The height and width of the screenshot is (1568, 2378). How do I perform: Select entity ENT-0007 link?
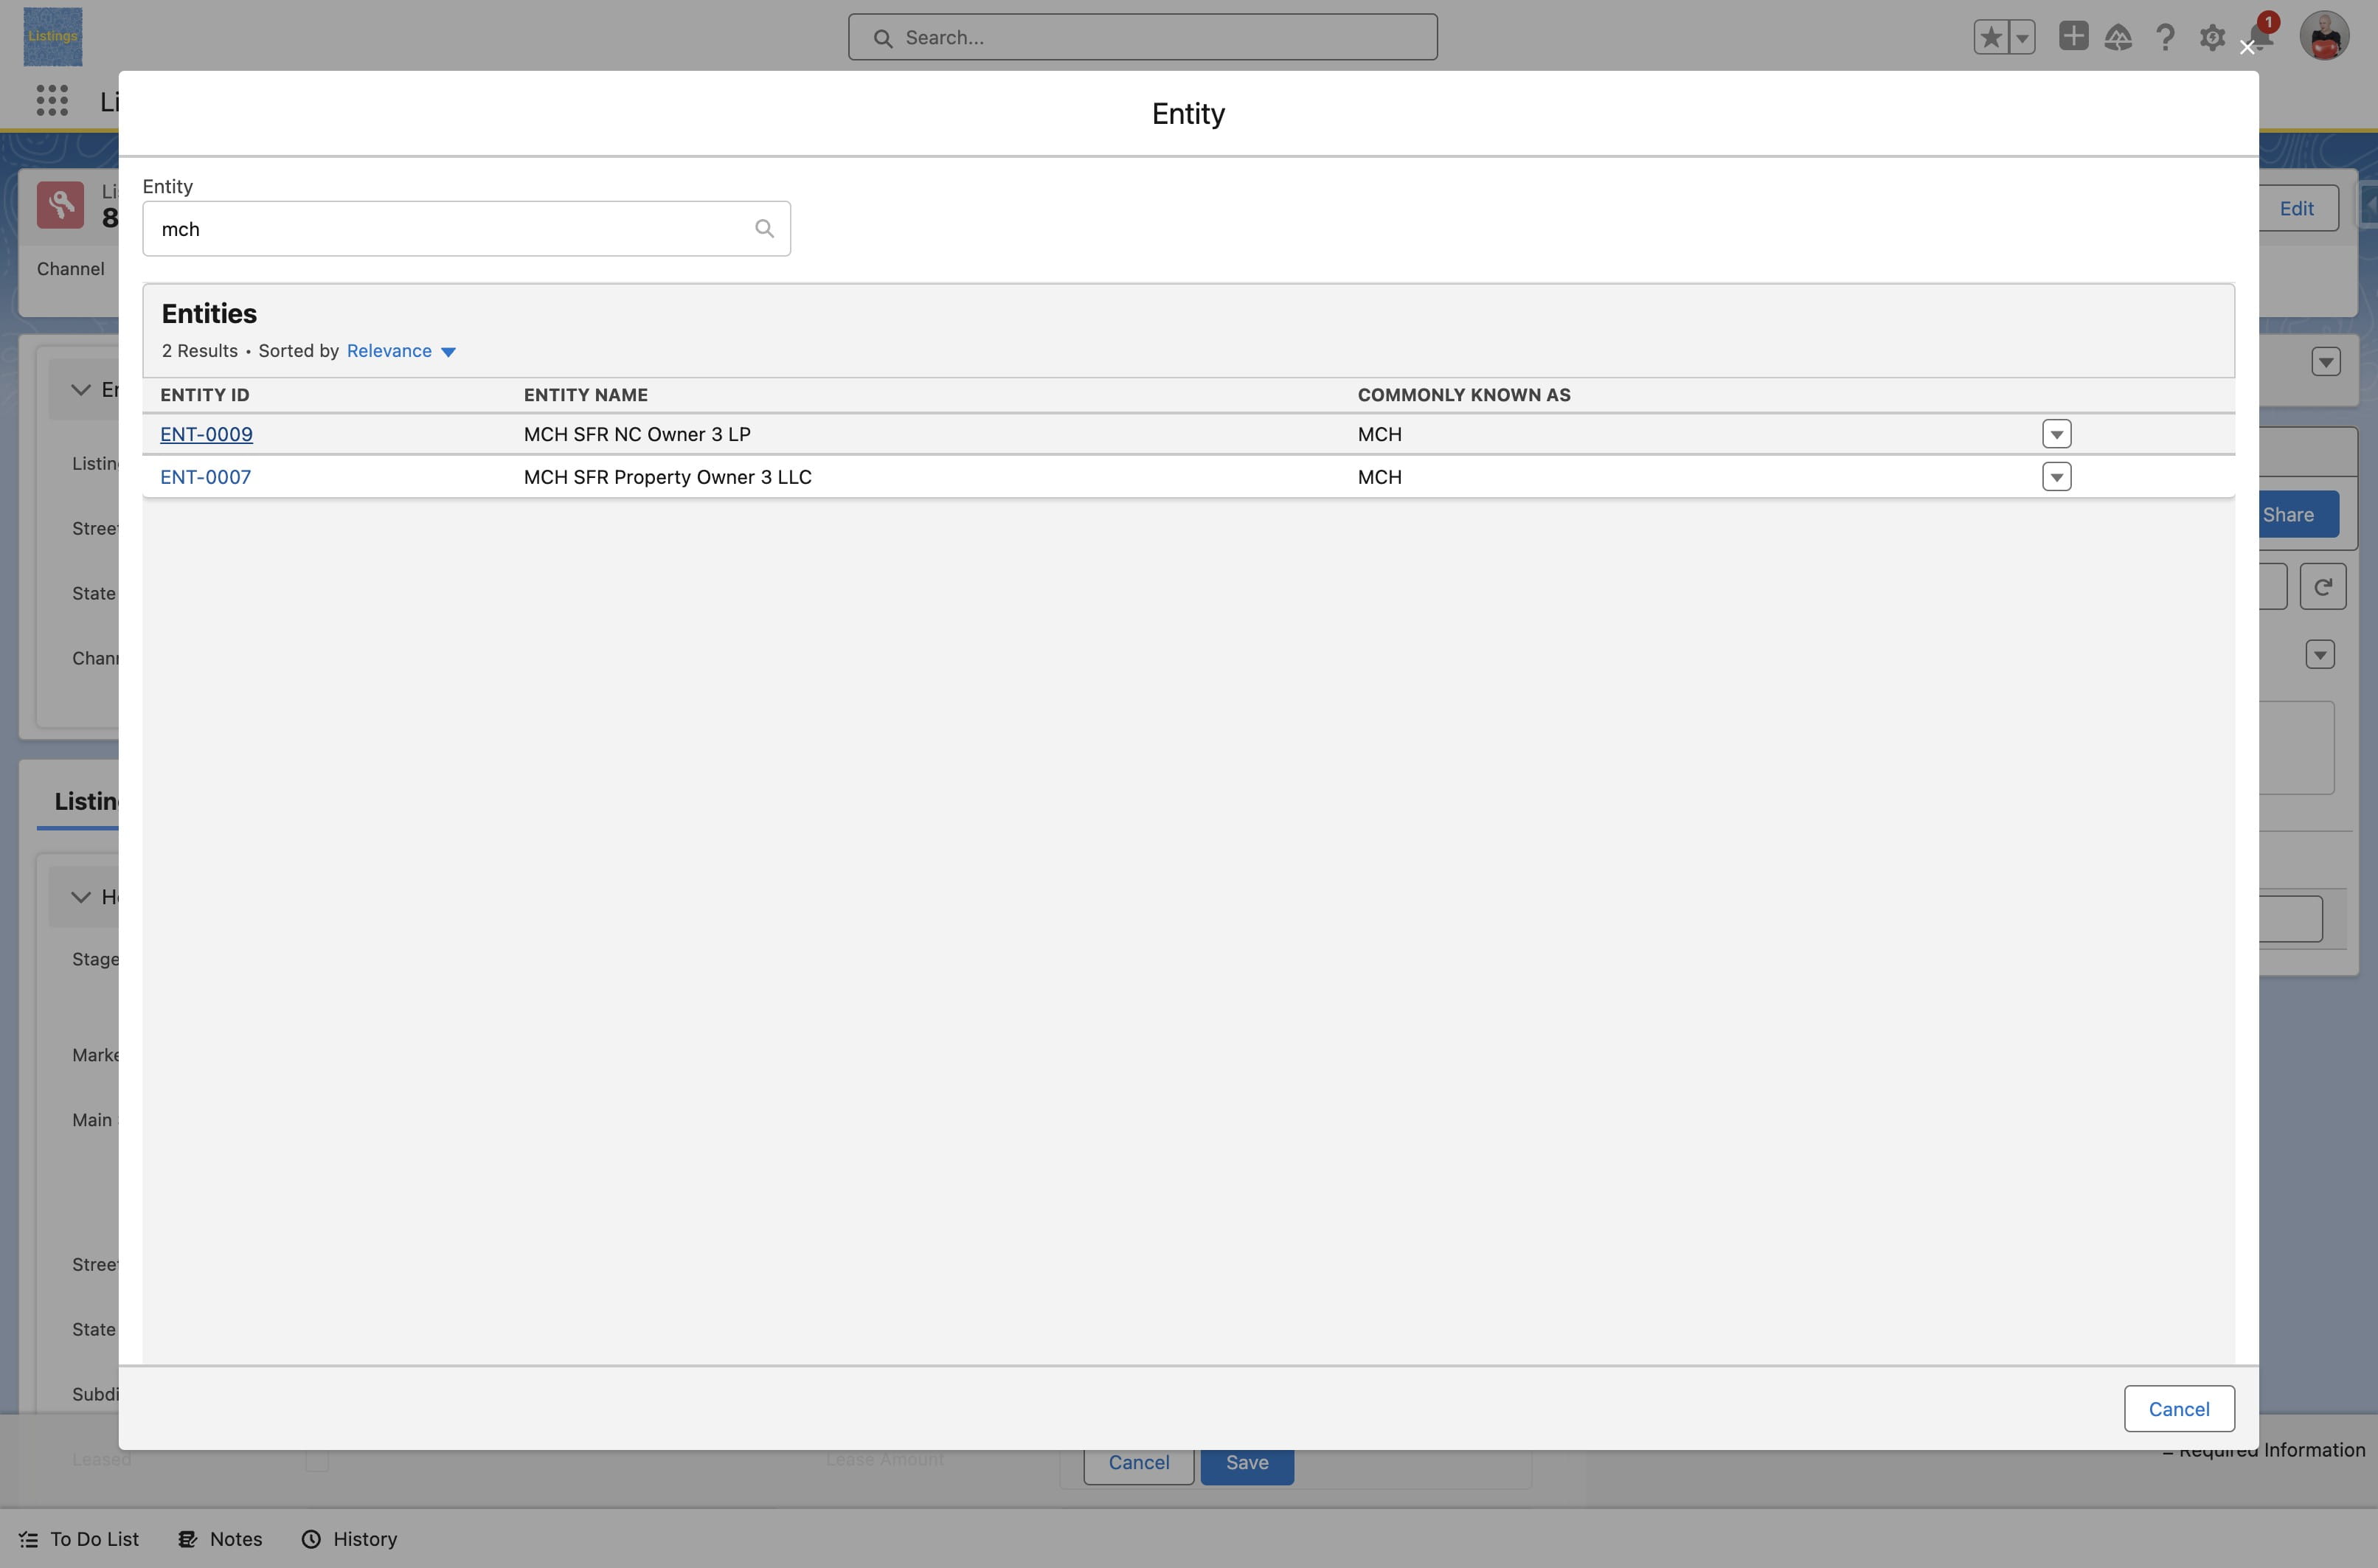coord(205,477)
